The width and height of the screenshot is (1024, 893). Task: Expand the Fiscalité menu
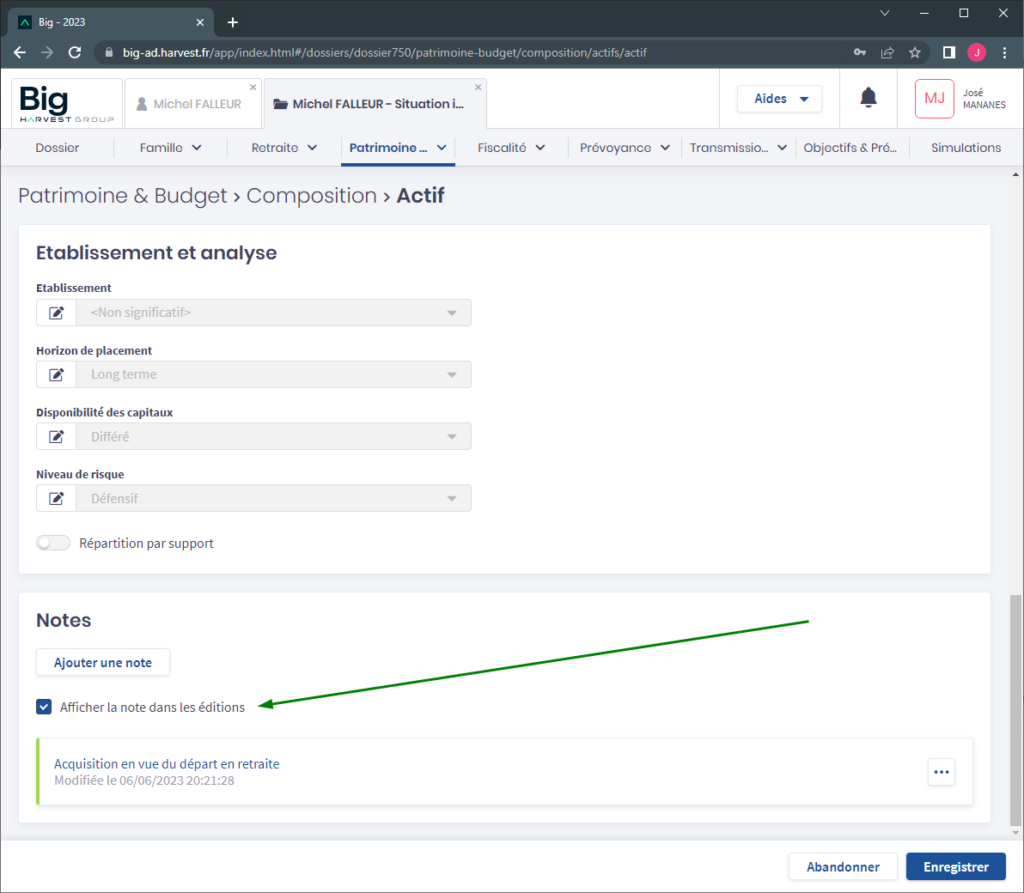tap(511, 148)
